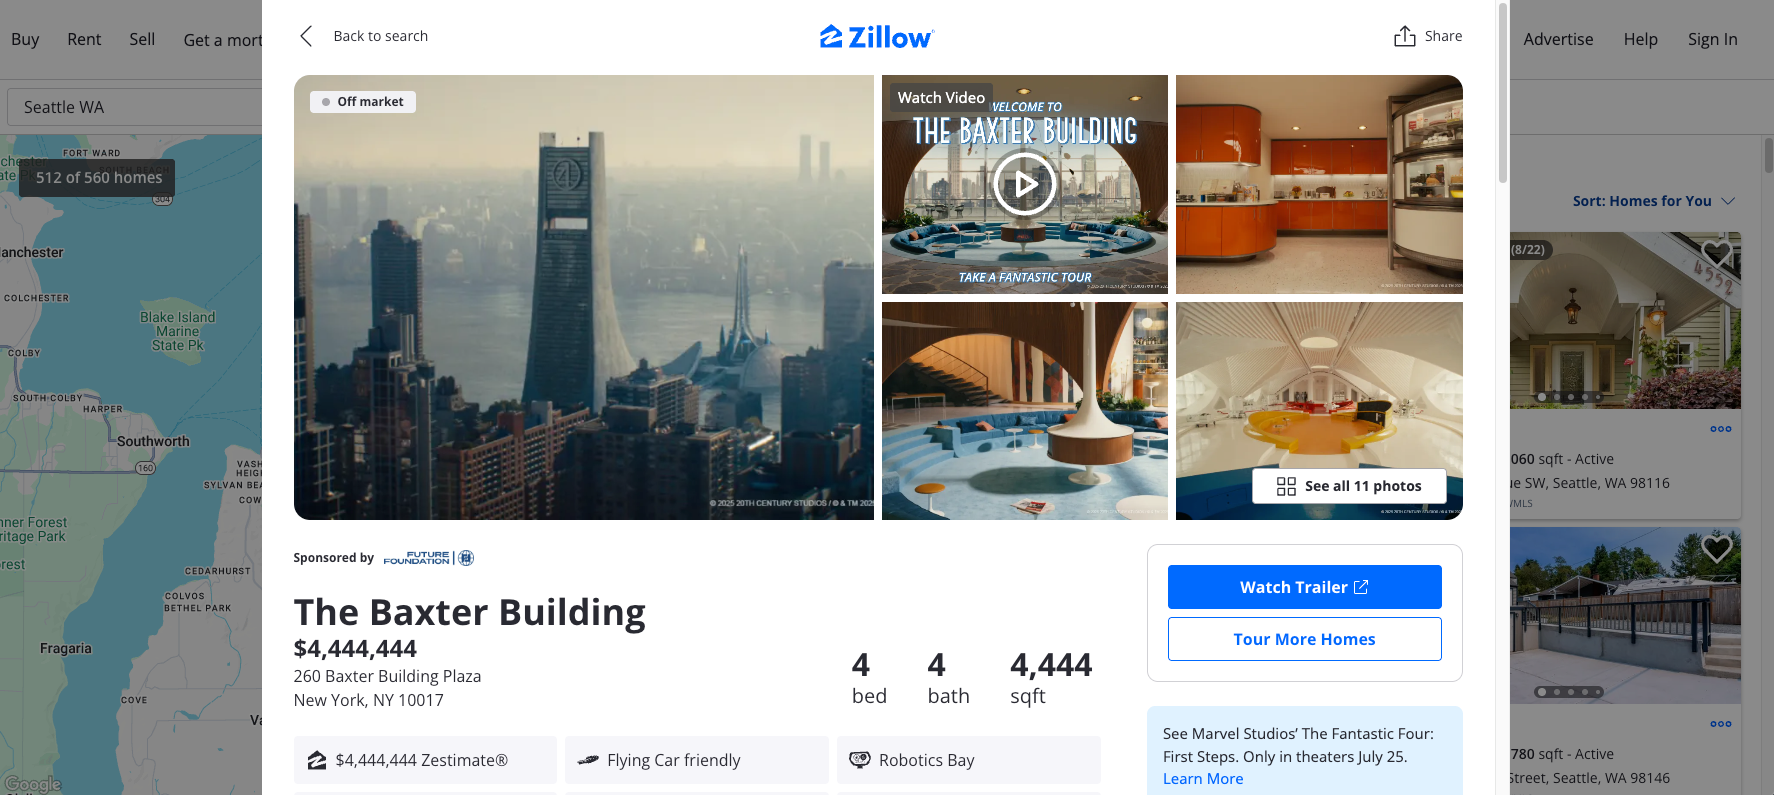Click the back arrow icon beside Back to search
This screenshot has width=1774, height=795.
pyautogui.click(x=306, y=36)
